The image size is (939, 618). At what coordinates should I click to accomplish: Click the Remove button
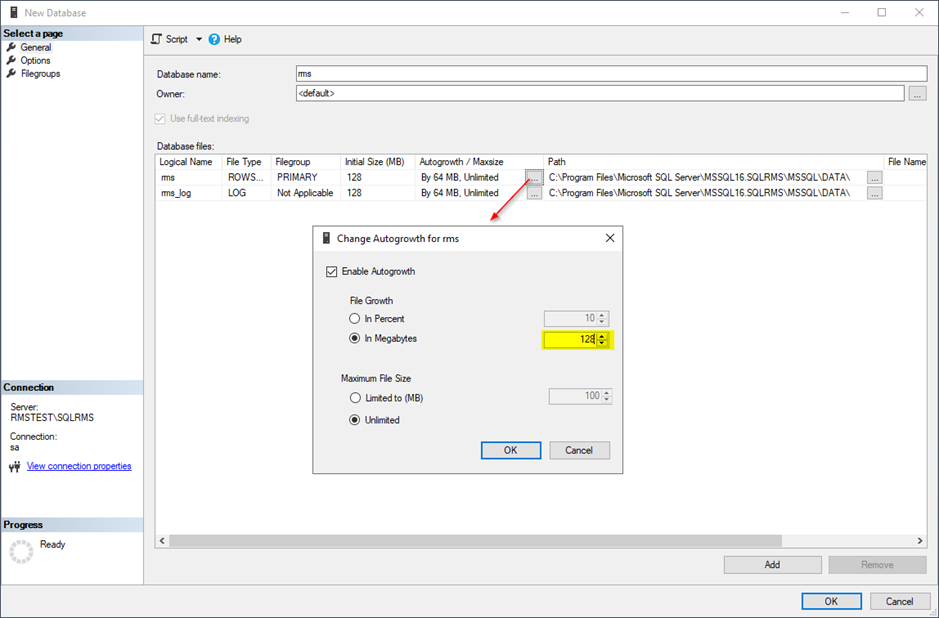tap(877, 565)
